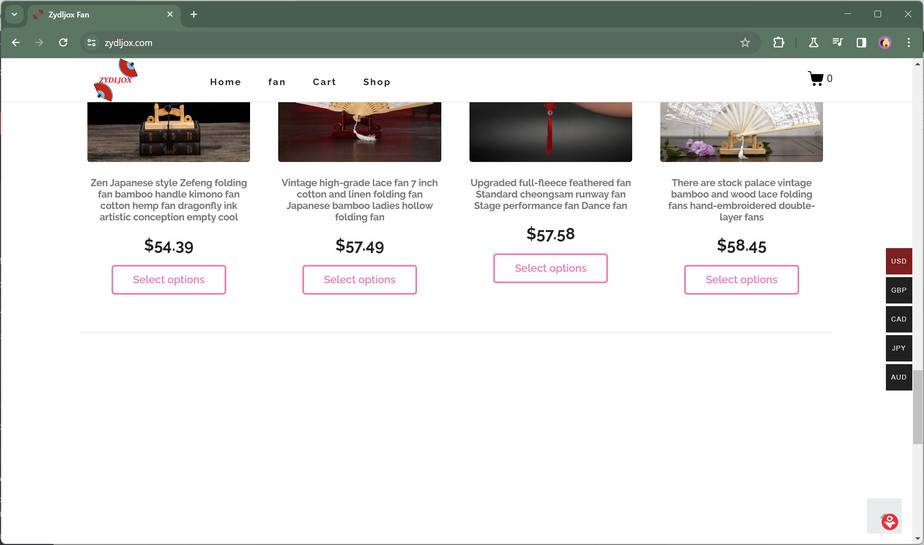Open the extensions puzzle icon
The width and height of the screenshot is (924, 545).
[x=778, y=42]
